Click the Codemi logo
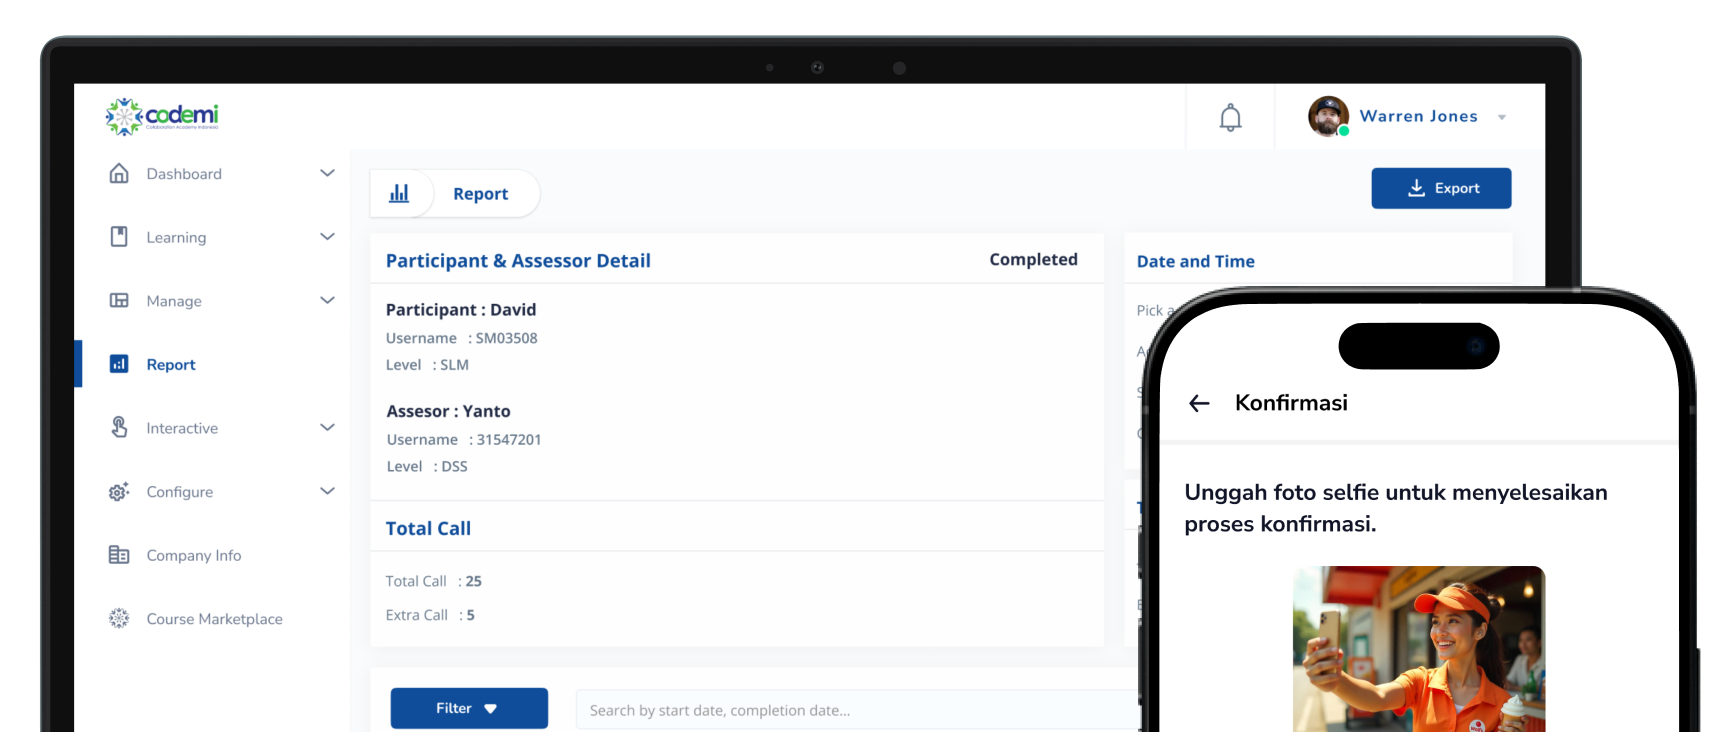 (162, 116)
